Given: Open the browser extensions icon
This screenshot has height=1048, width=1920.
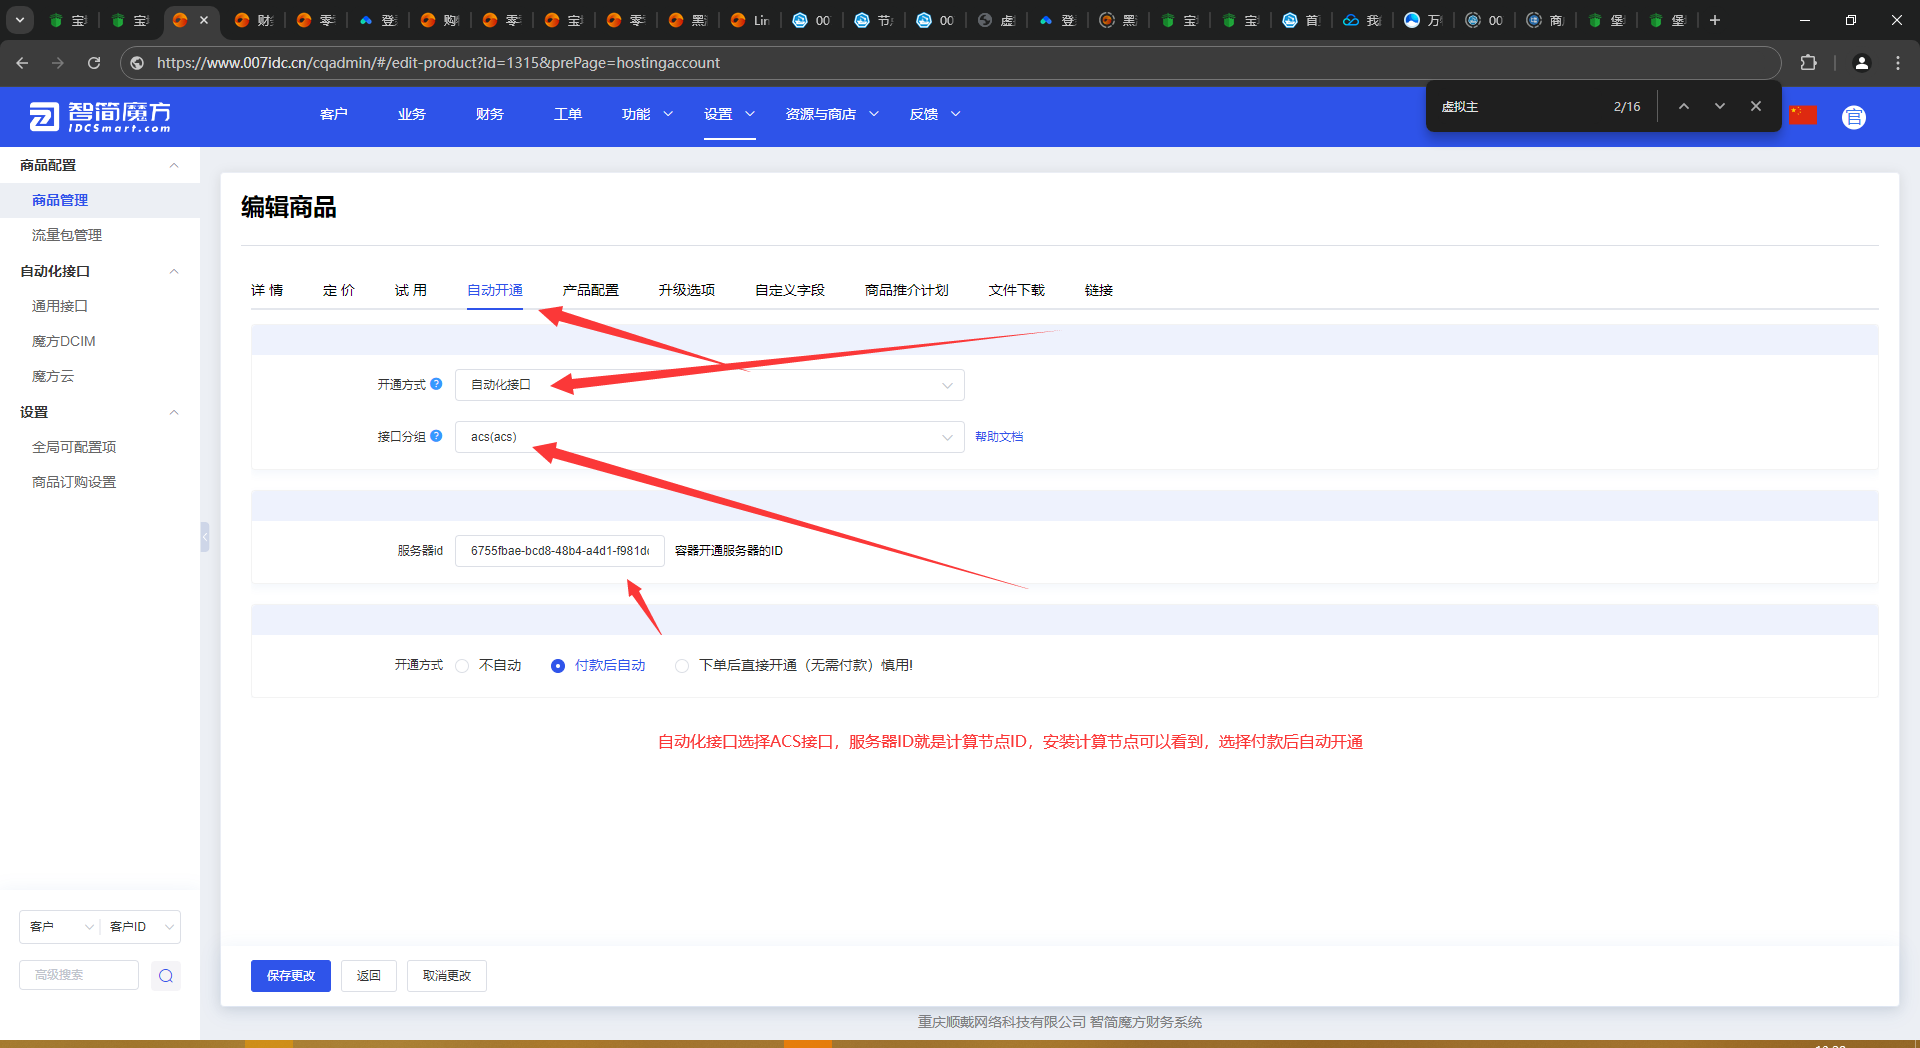Looking at the screenshot, I should point(1808,63).
